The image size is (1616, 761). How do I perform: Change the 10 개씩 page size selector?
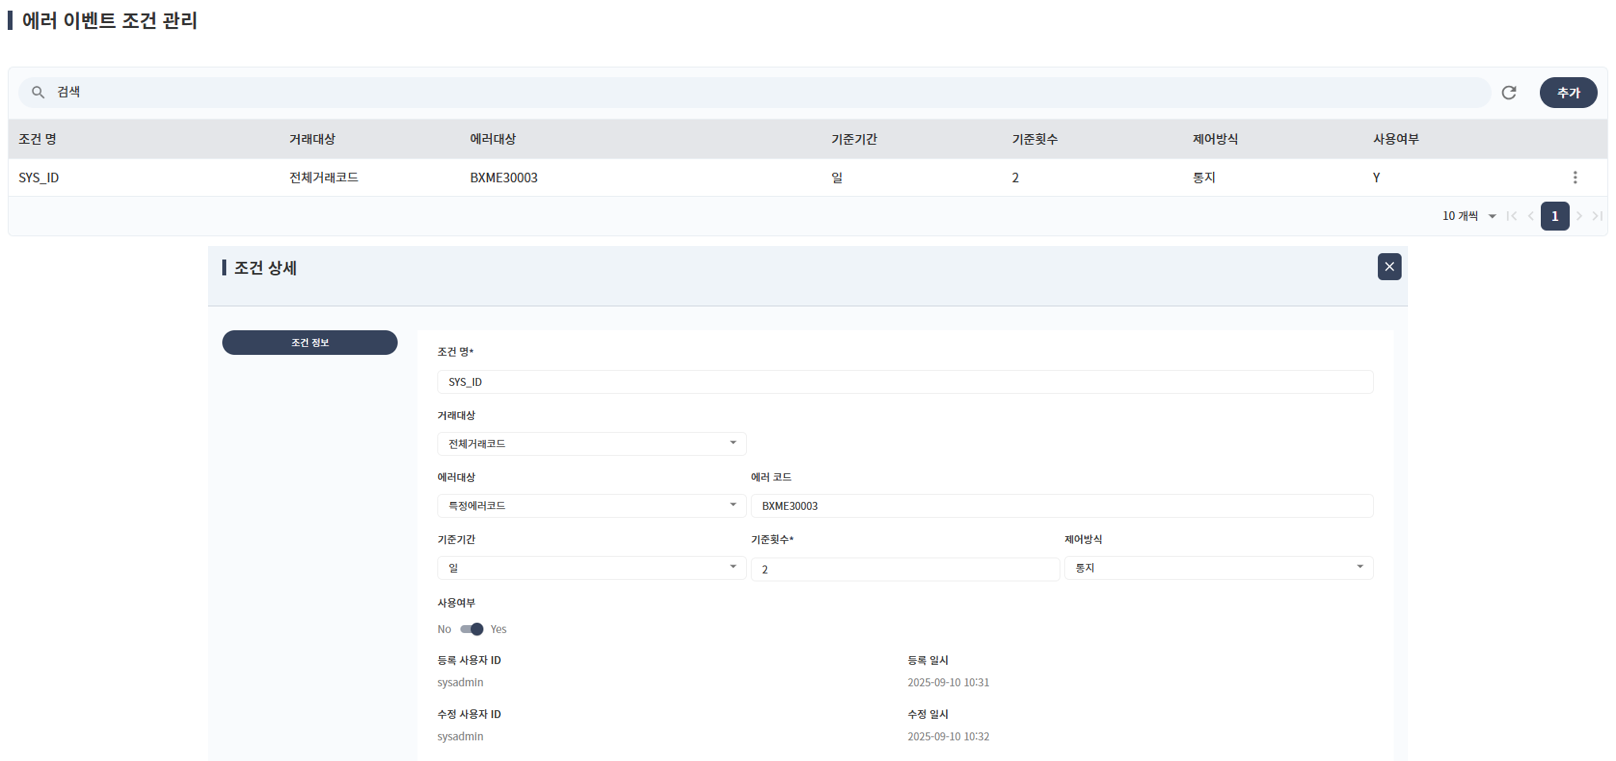tap(1469, 216)
